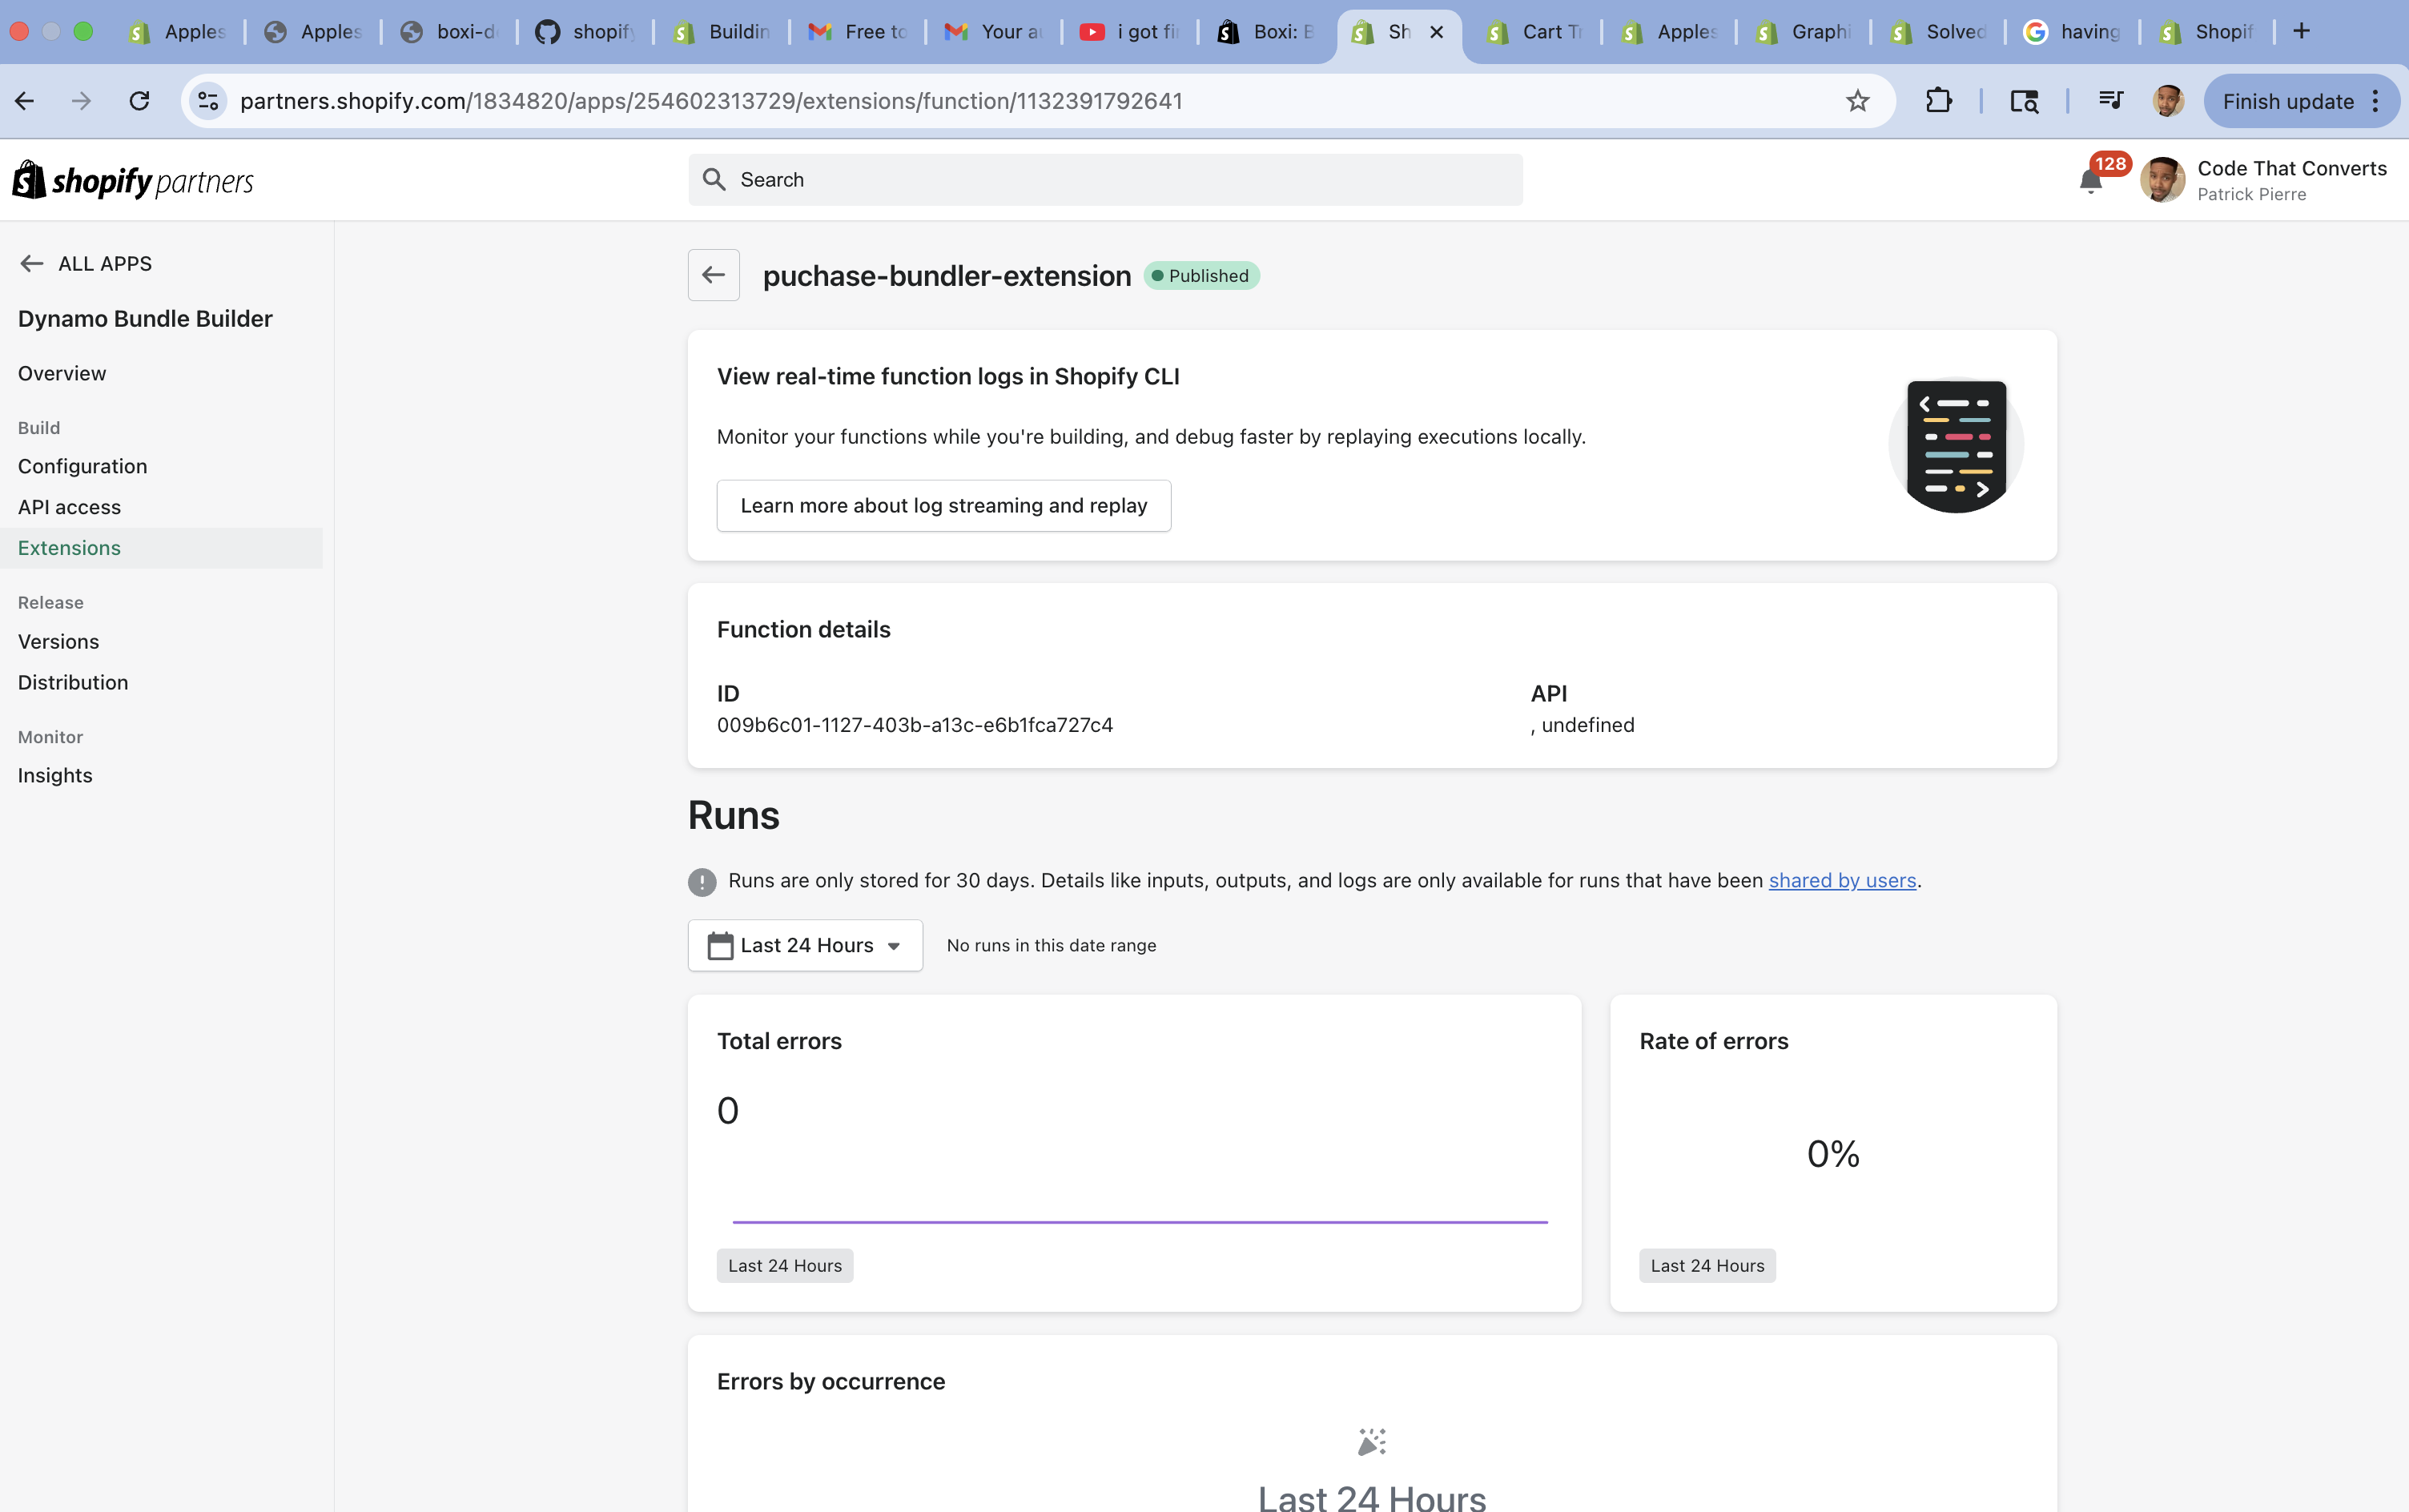The height and width of the screenshot is (1512, 2409).
Task: Open the Insights sidebar item
Action: tap(55, 776)
